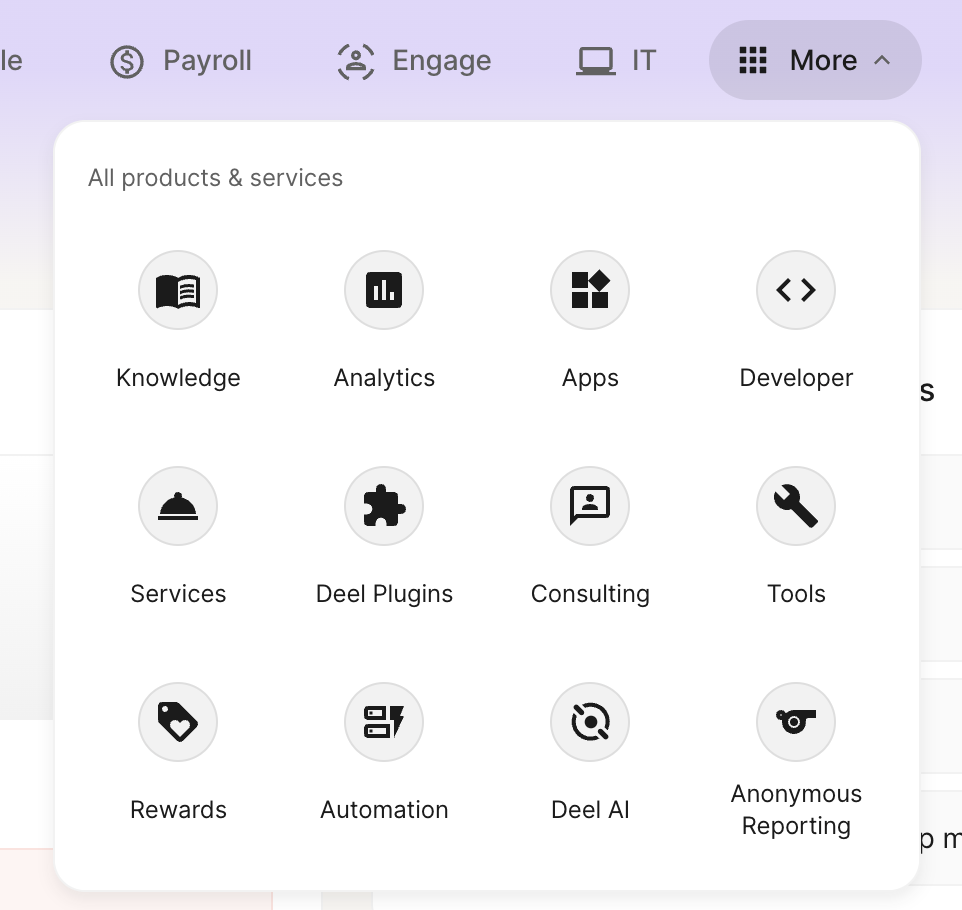Open the Services bell cloche icon
The width and height of the screenshot is (962, 910).
[x=178, y=506]
